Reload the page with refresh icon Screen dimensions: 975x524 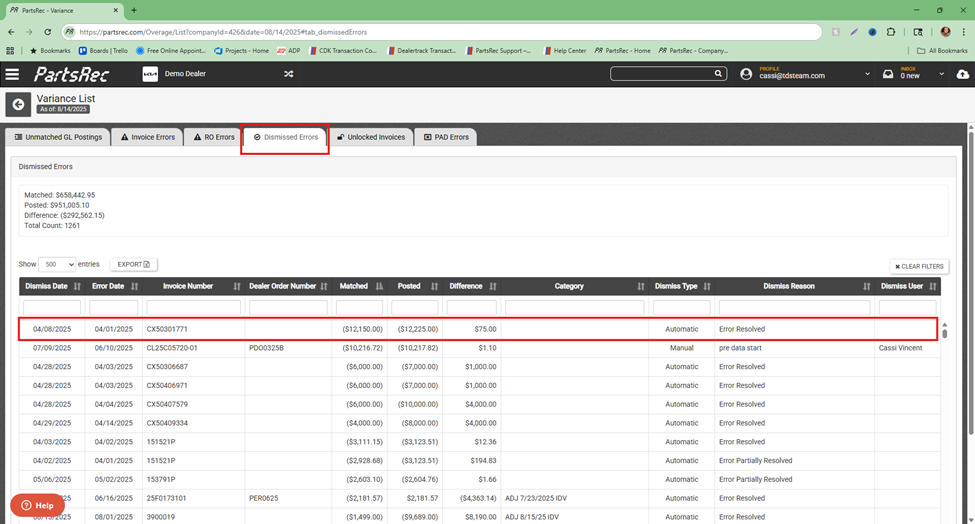(47, 32)
